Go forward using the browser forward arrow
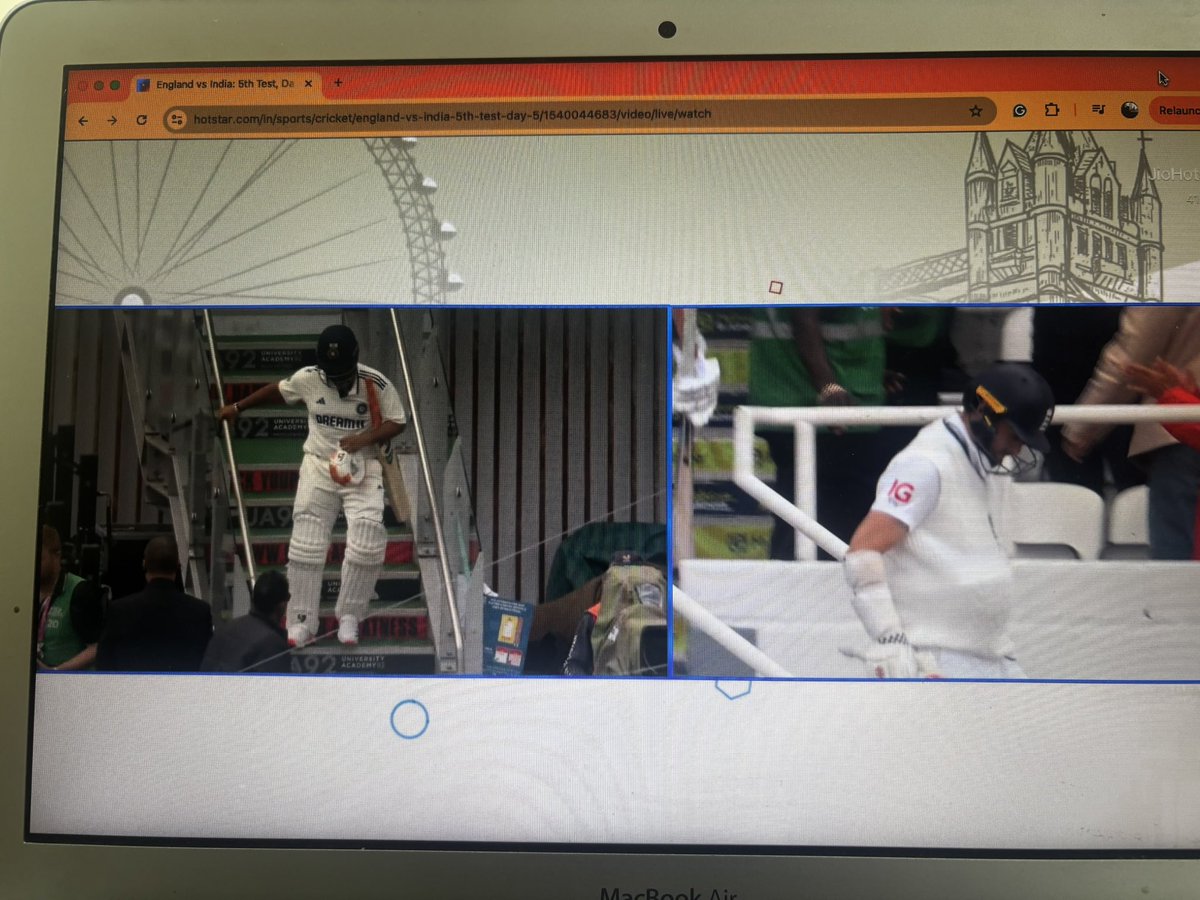Viewport: 1200px width, 900px height. [x=112, y=120]
